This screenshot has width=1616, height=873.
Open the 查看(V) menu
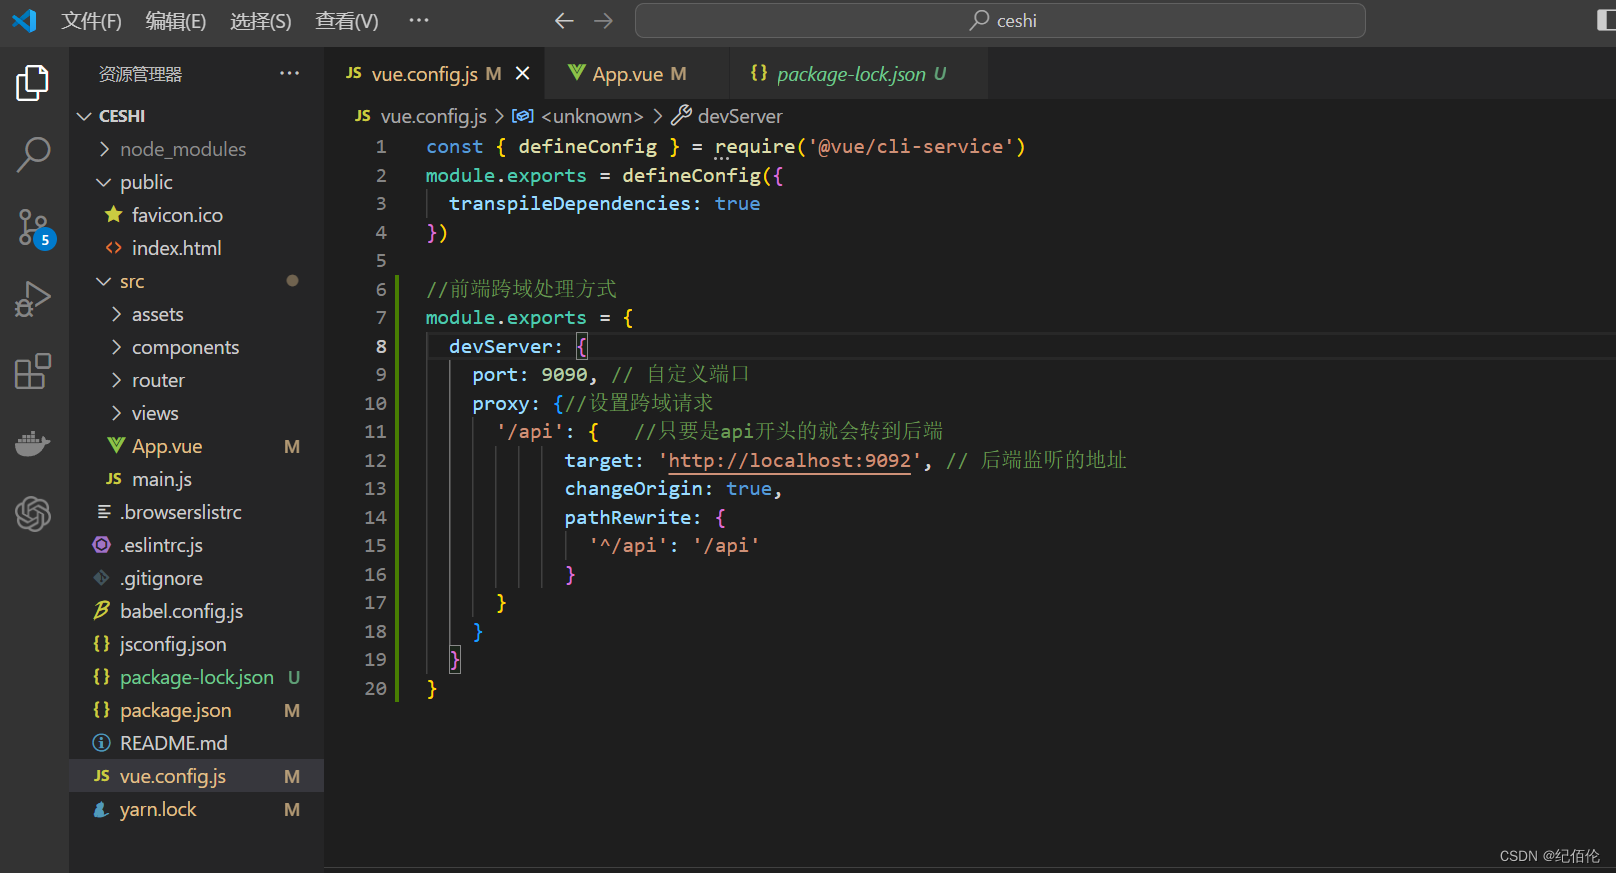(x=346, y=20)
